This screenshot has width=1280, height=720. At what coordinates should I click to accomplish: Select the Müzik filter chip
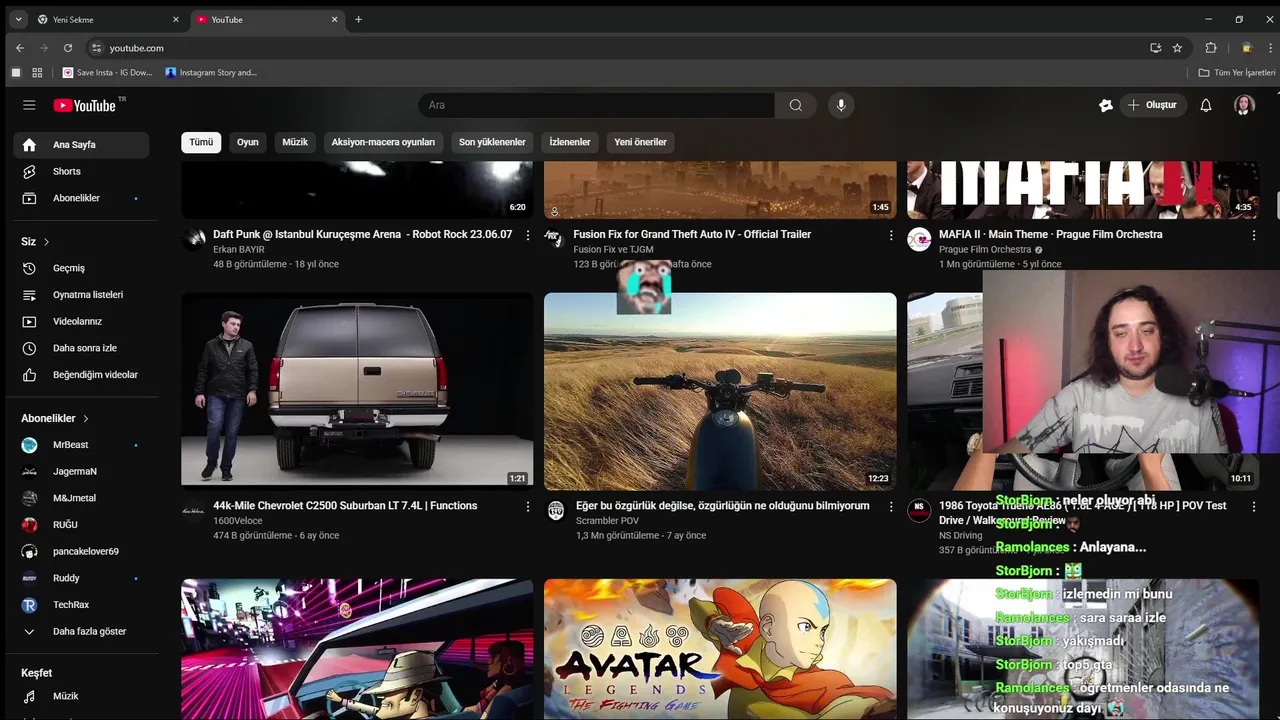click(x=295, y=142)
